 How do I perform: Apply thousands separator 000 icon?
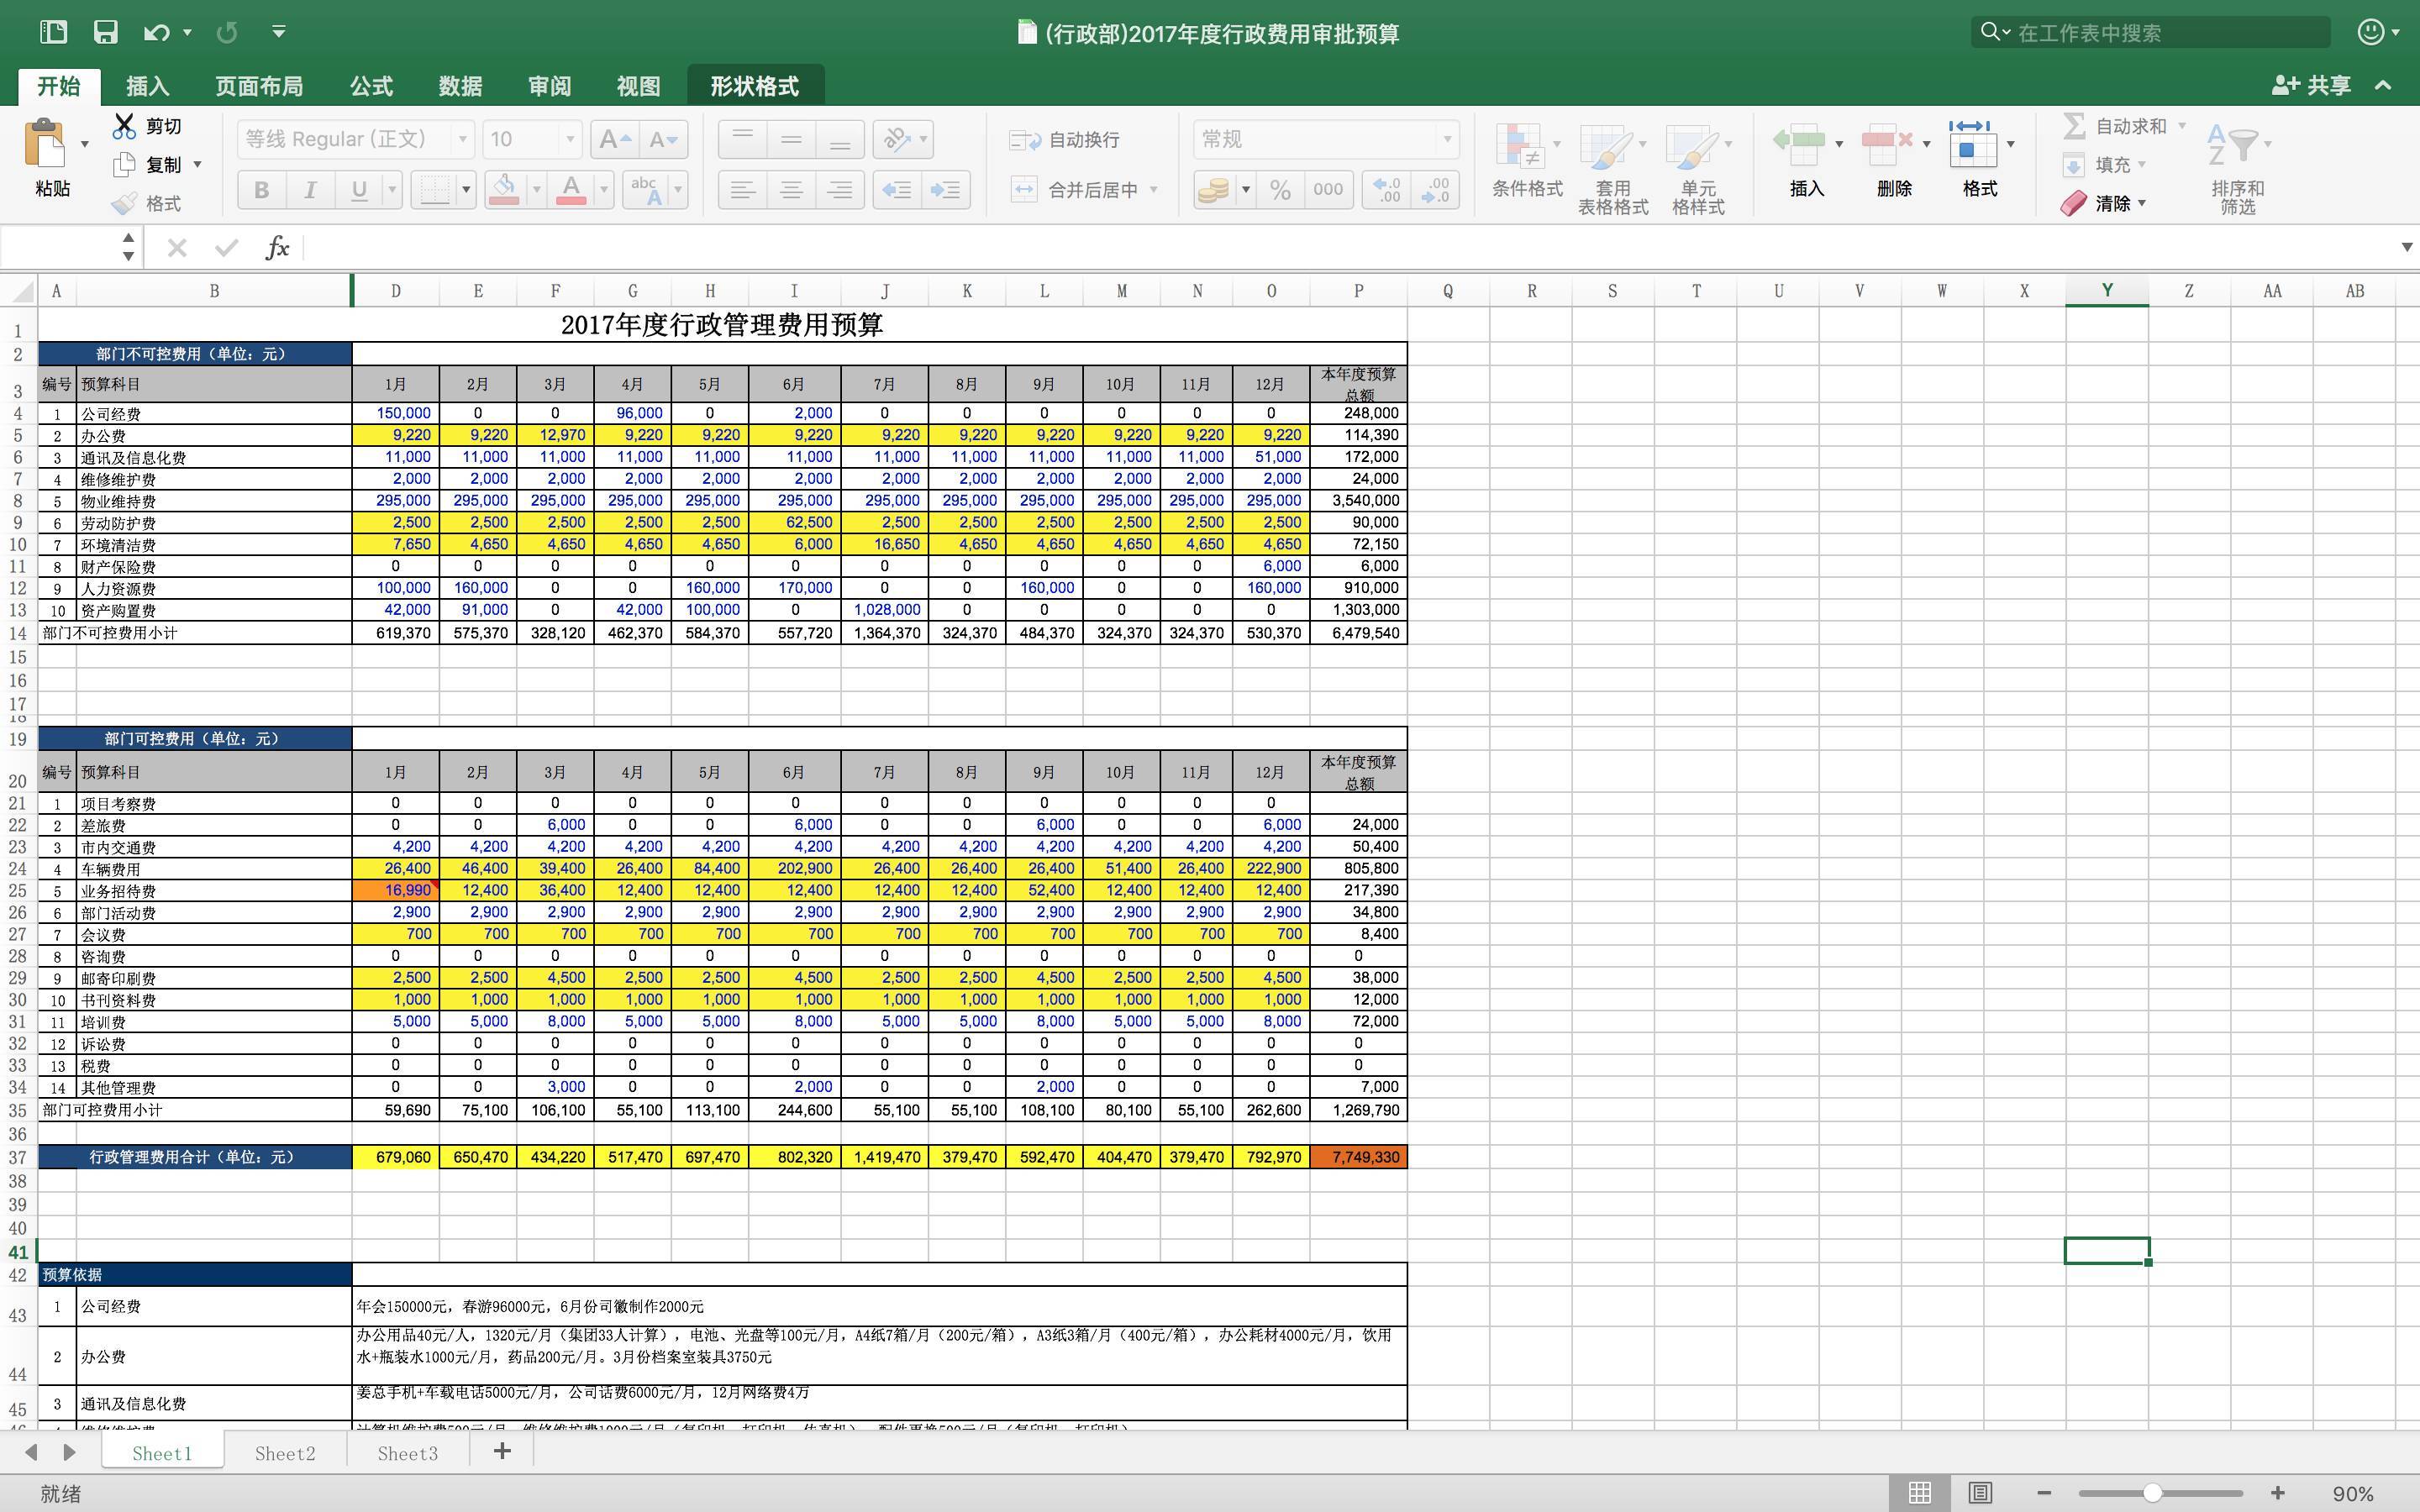tap(1328, 189)
